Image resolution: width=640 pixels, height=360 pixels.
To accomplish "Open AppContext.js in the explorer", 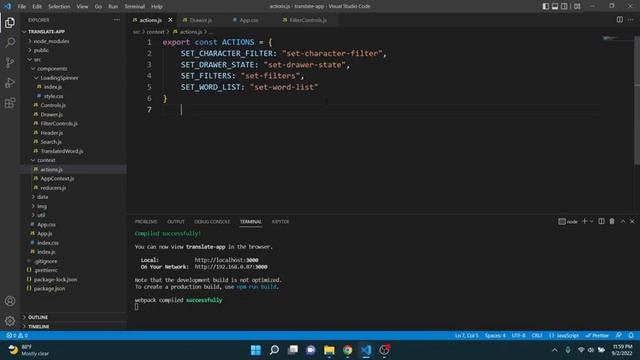I will (57, 179).
